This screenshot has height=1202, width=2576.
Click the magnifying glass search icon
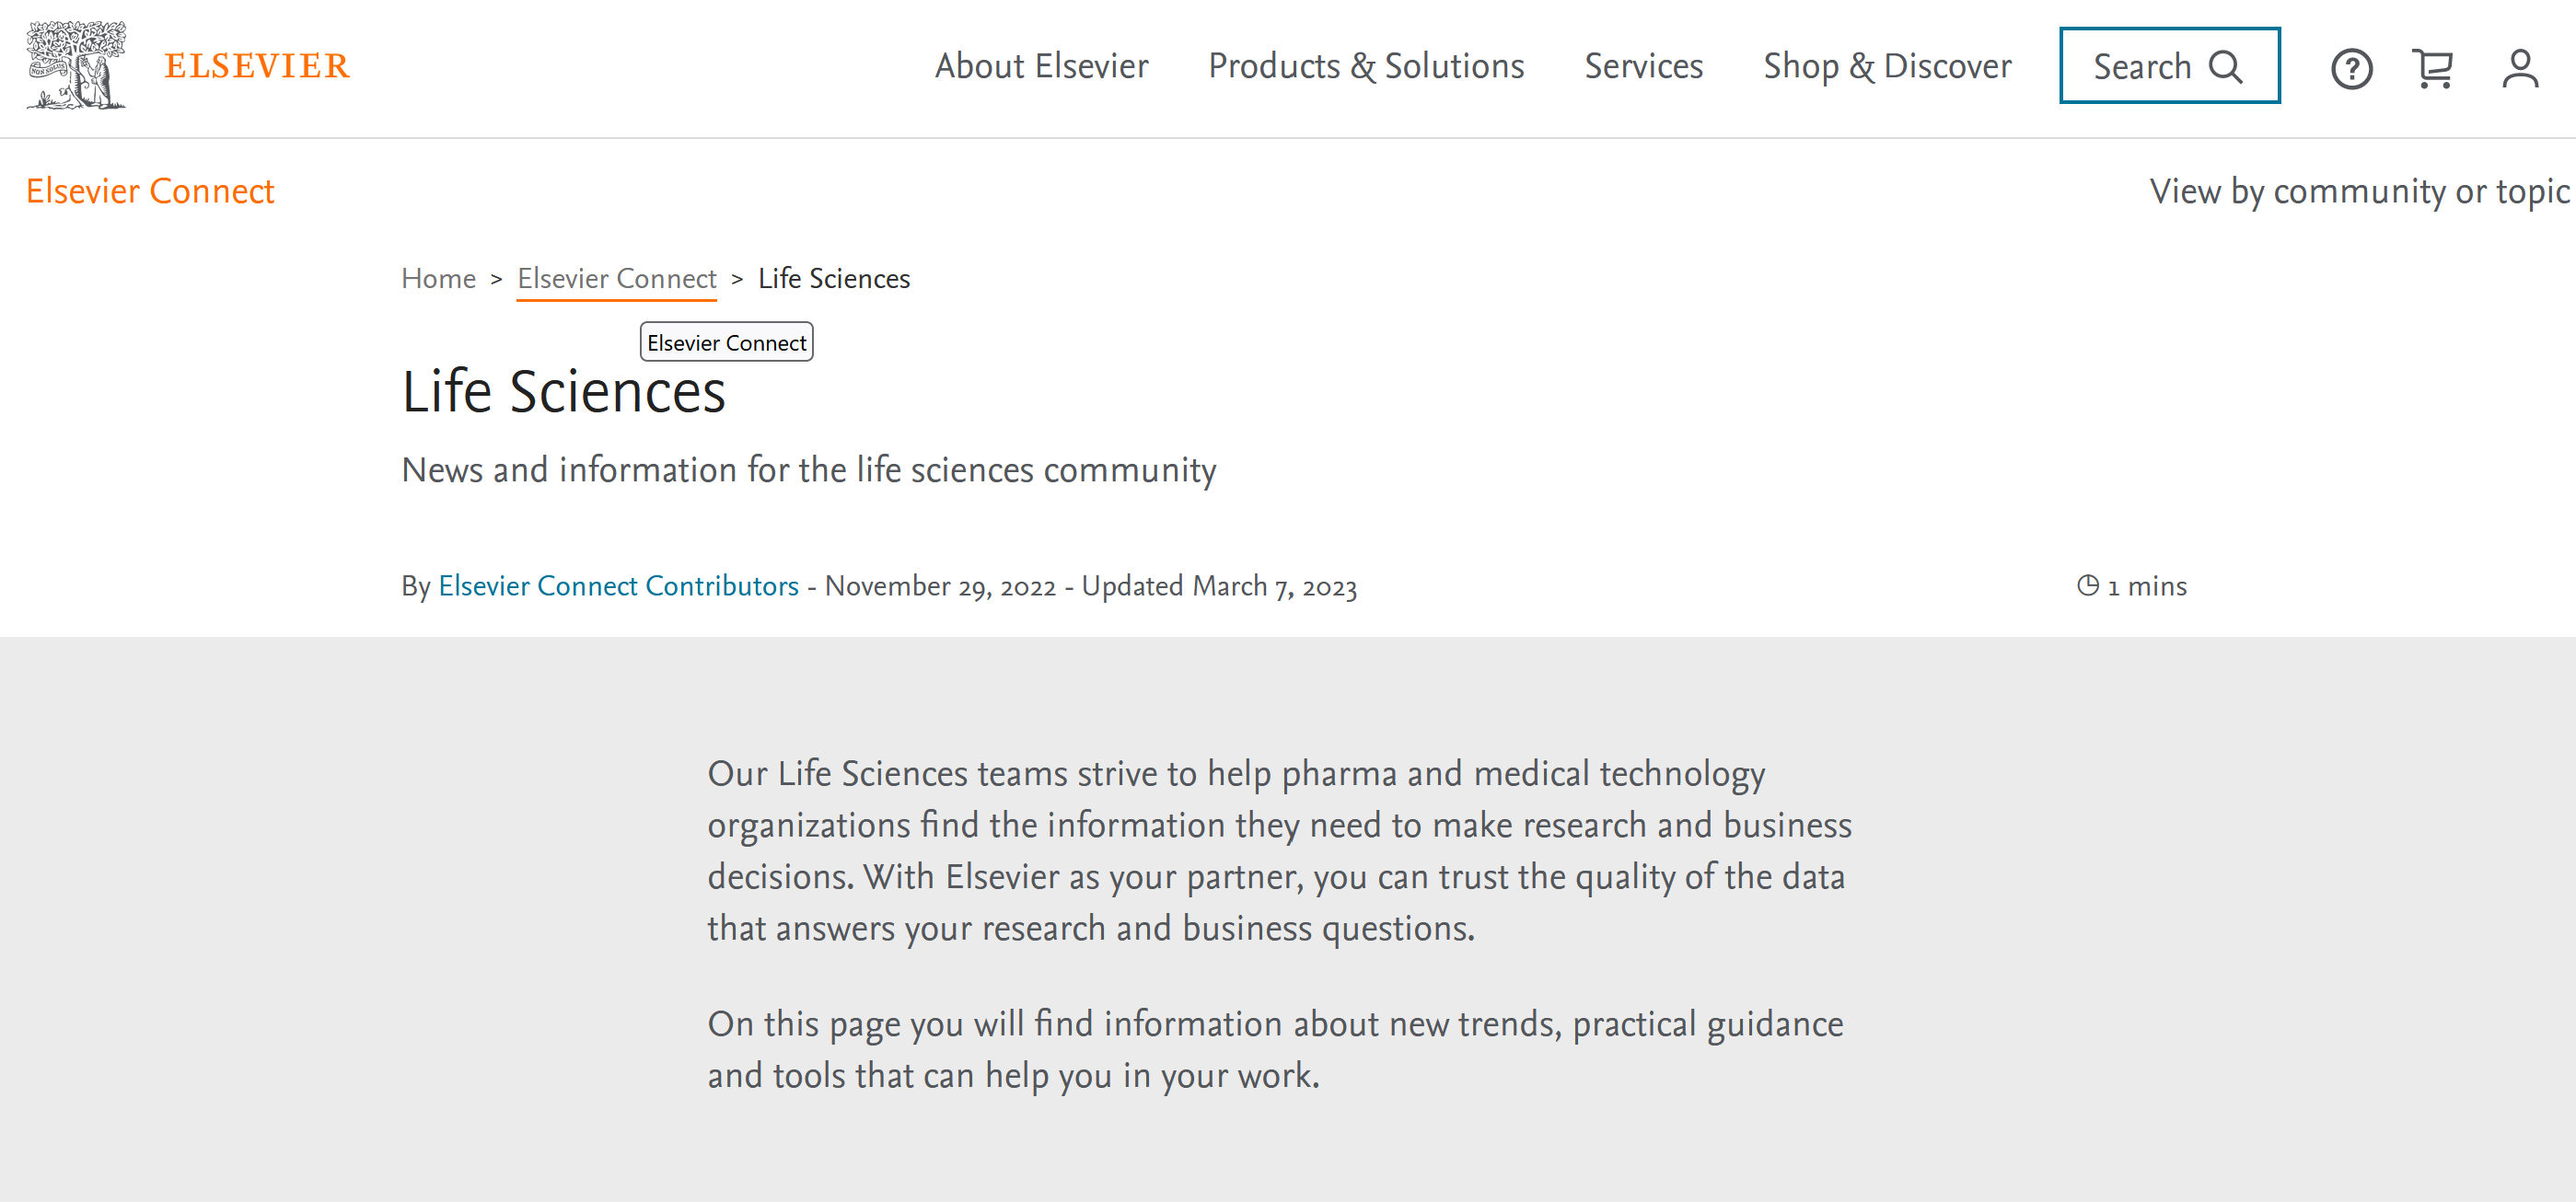[2226, 67]
